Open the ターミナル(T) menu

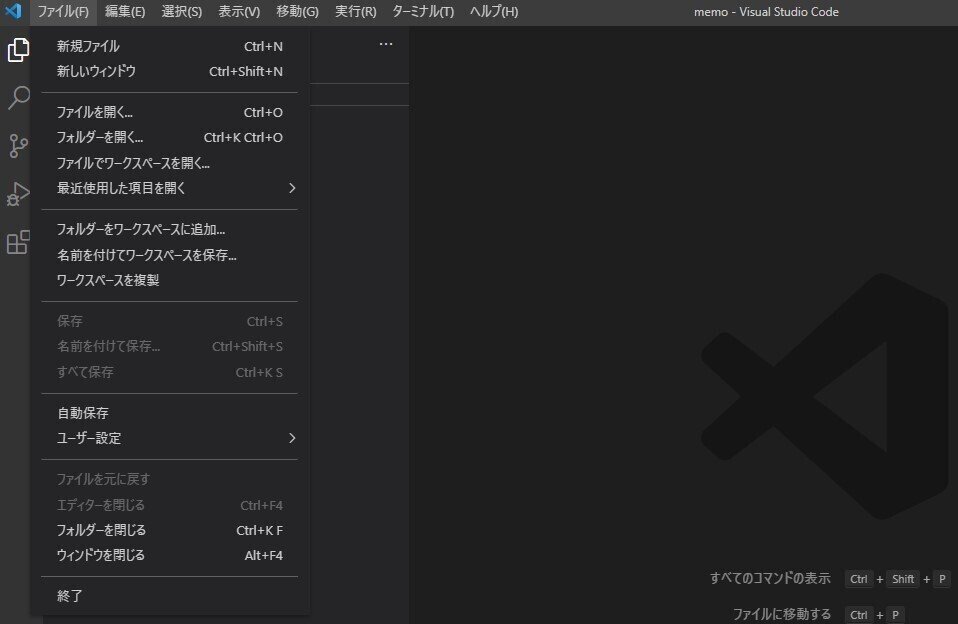pyautogui.click(x=423, y=12)
